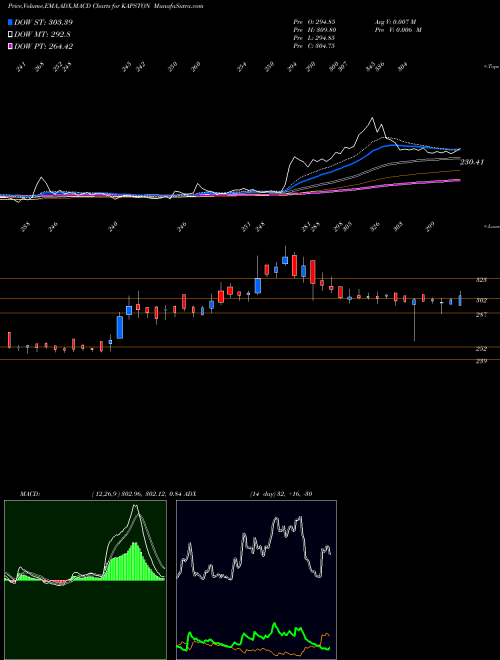Click the white price line peak in EMA chart
The image size is (500, 660).
point(372,119)
